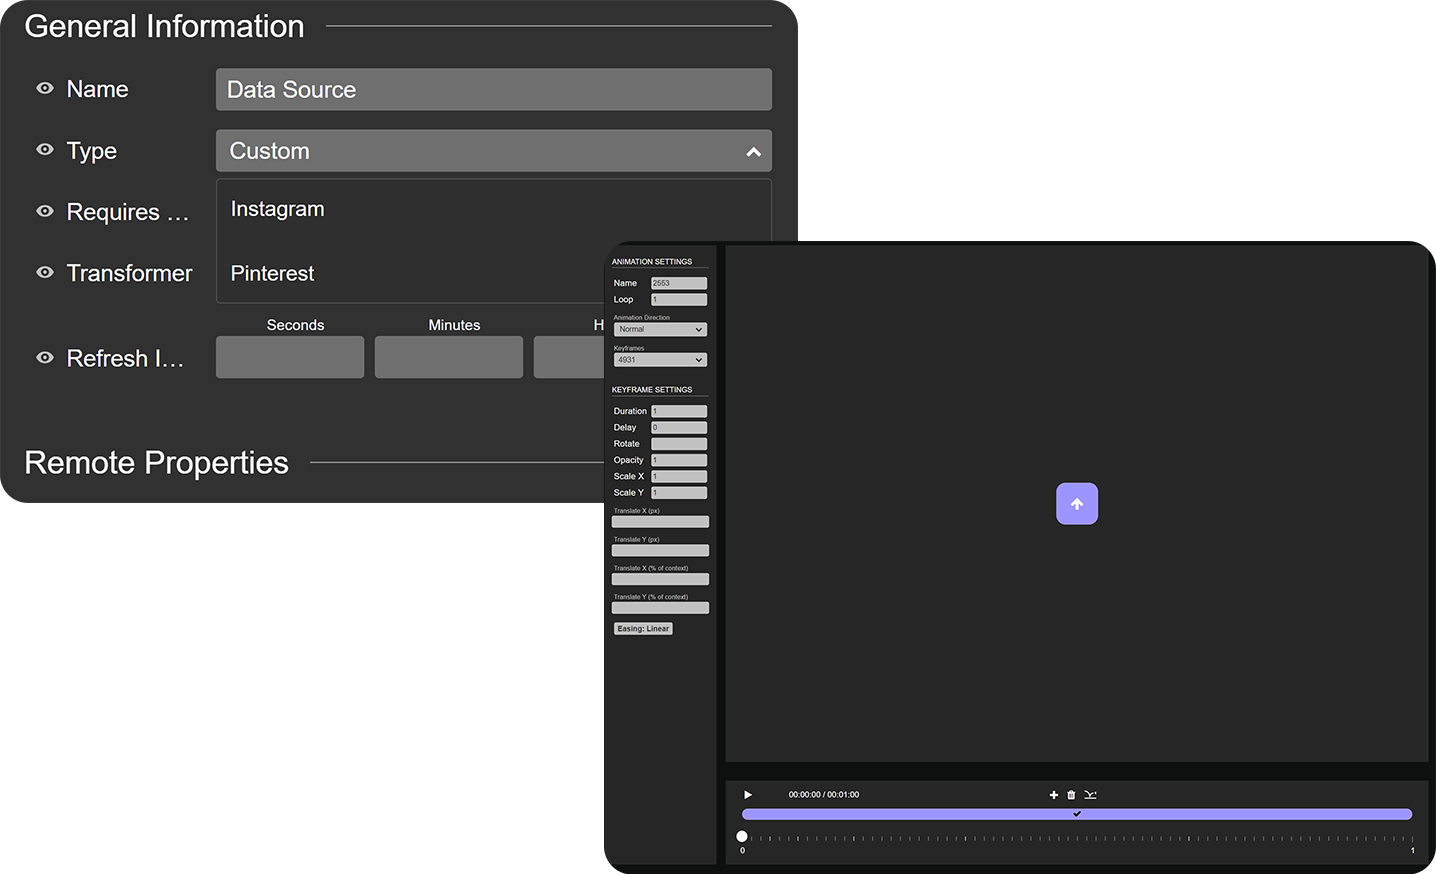
Task: Select Pinterest from the type list
Action: [x=272, y=272]
